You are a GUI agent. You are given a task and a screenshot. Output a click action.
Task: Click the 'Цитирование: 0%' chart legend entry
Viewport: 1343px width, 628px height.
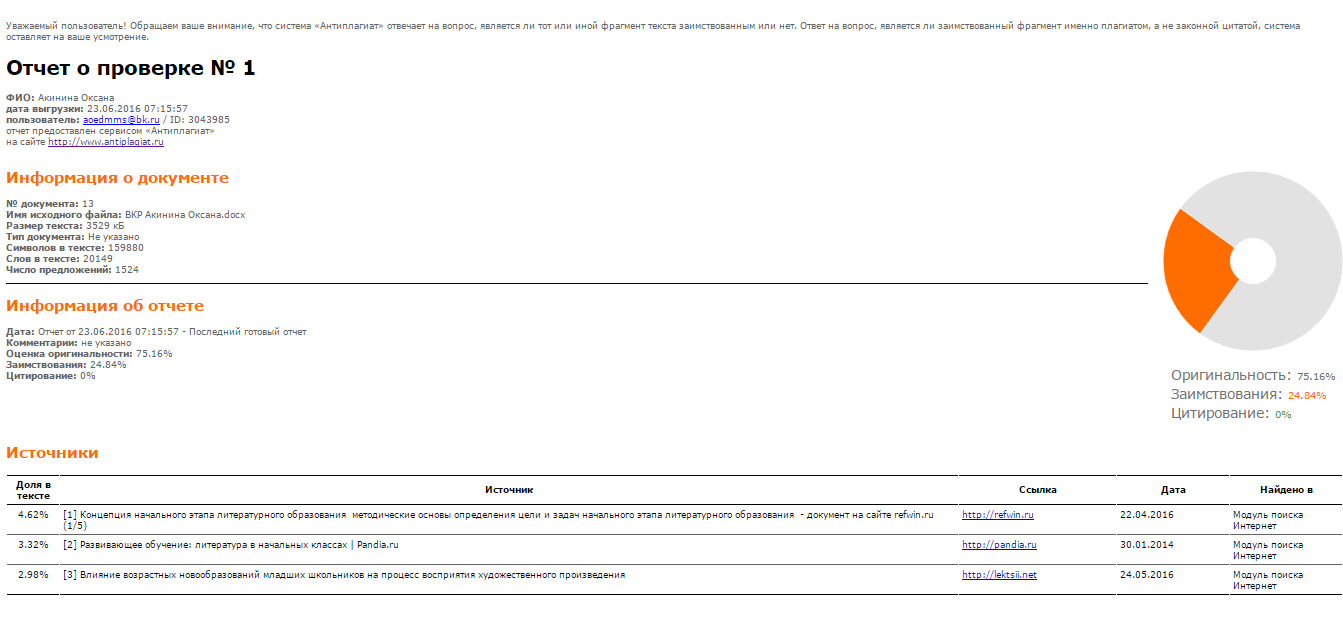[1230, 413]
